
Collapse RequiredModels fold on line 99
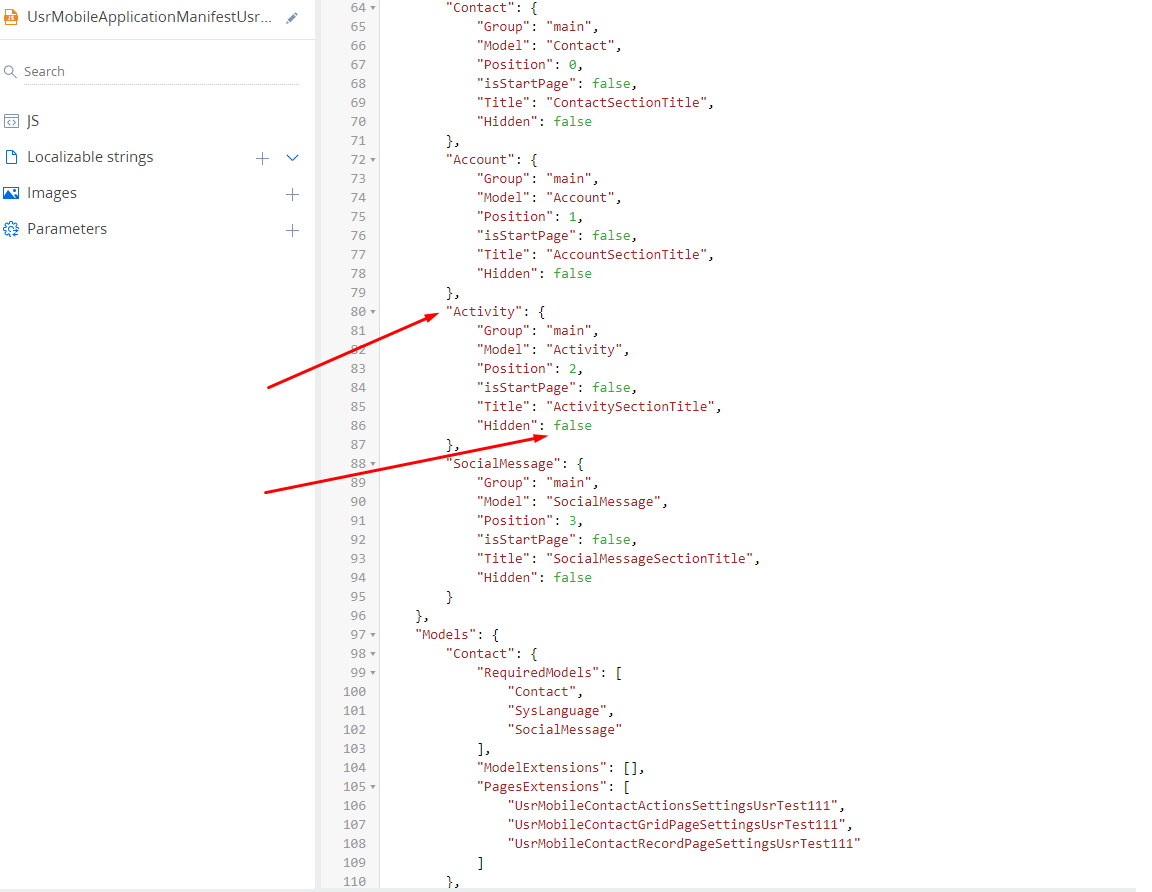pos(373,672)
